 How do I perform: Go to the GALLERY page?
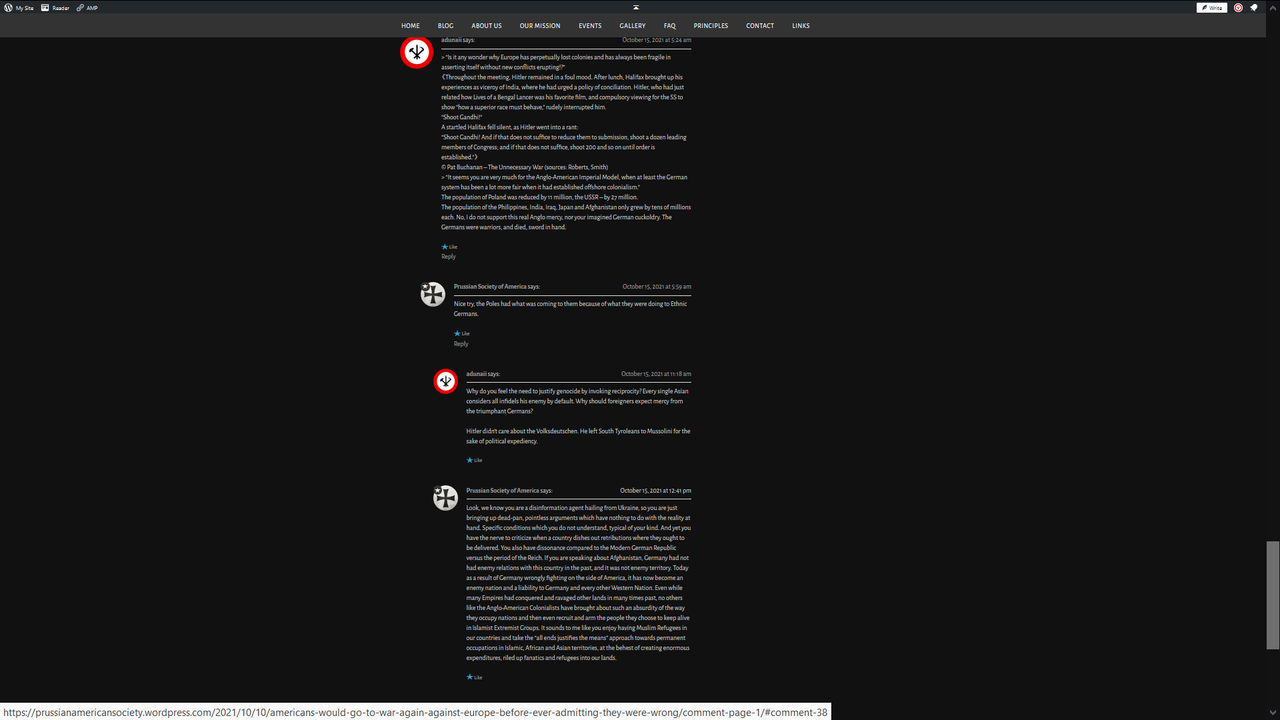tap(632, 25)
